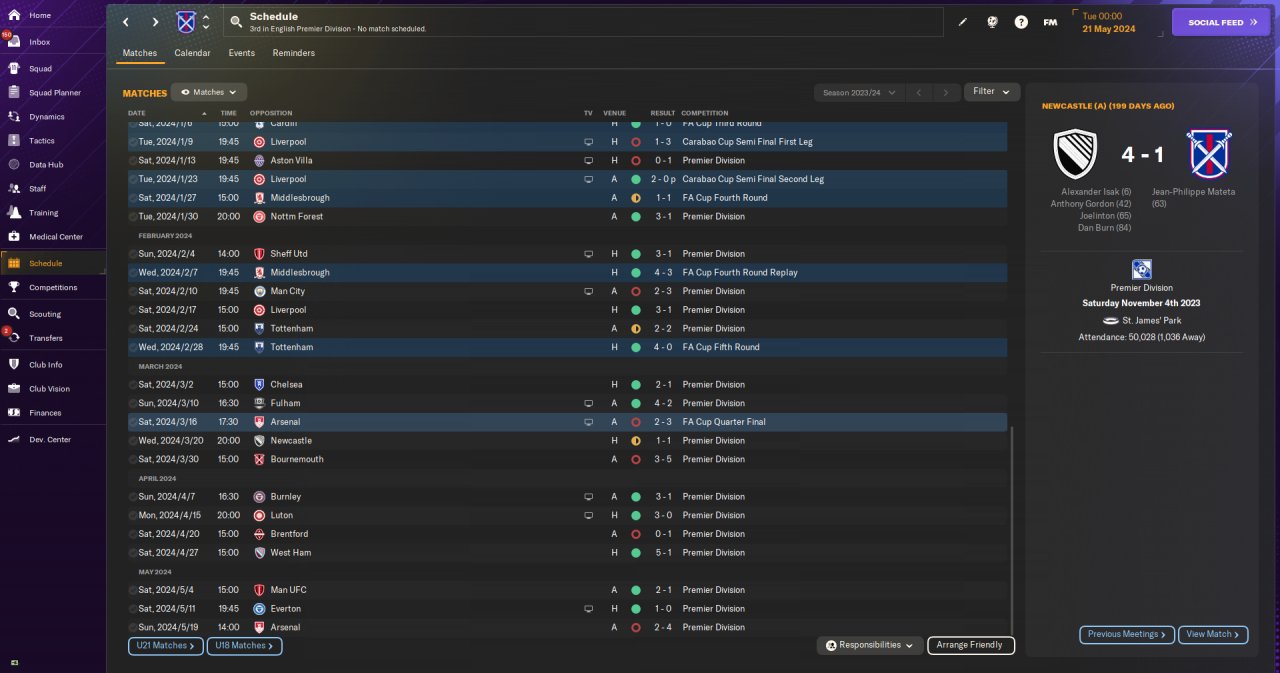The height and width of the screenshot is (673, 1280).
Task: Click the Arrange Friendly button
Action: (x=971, y=645)
